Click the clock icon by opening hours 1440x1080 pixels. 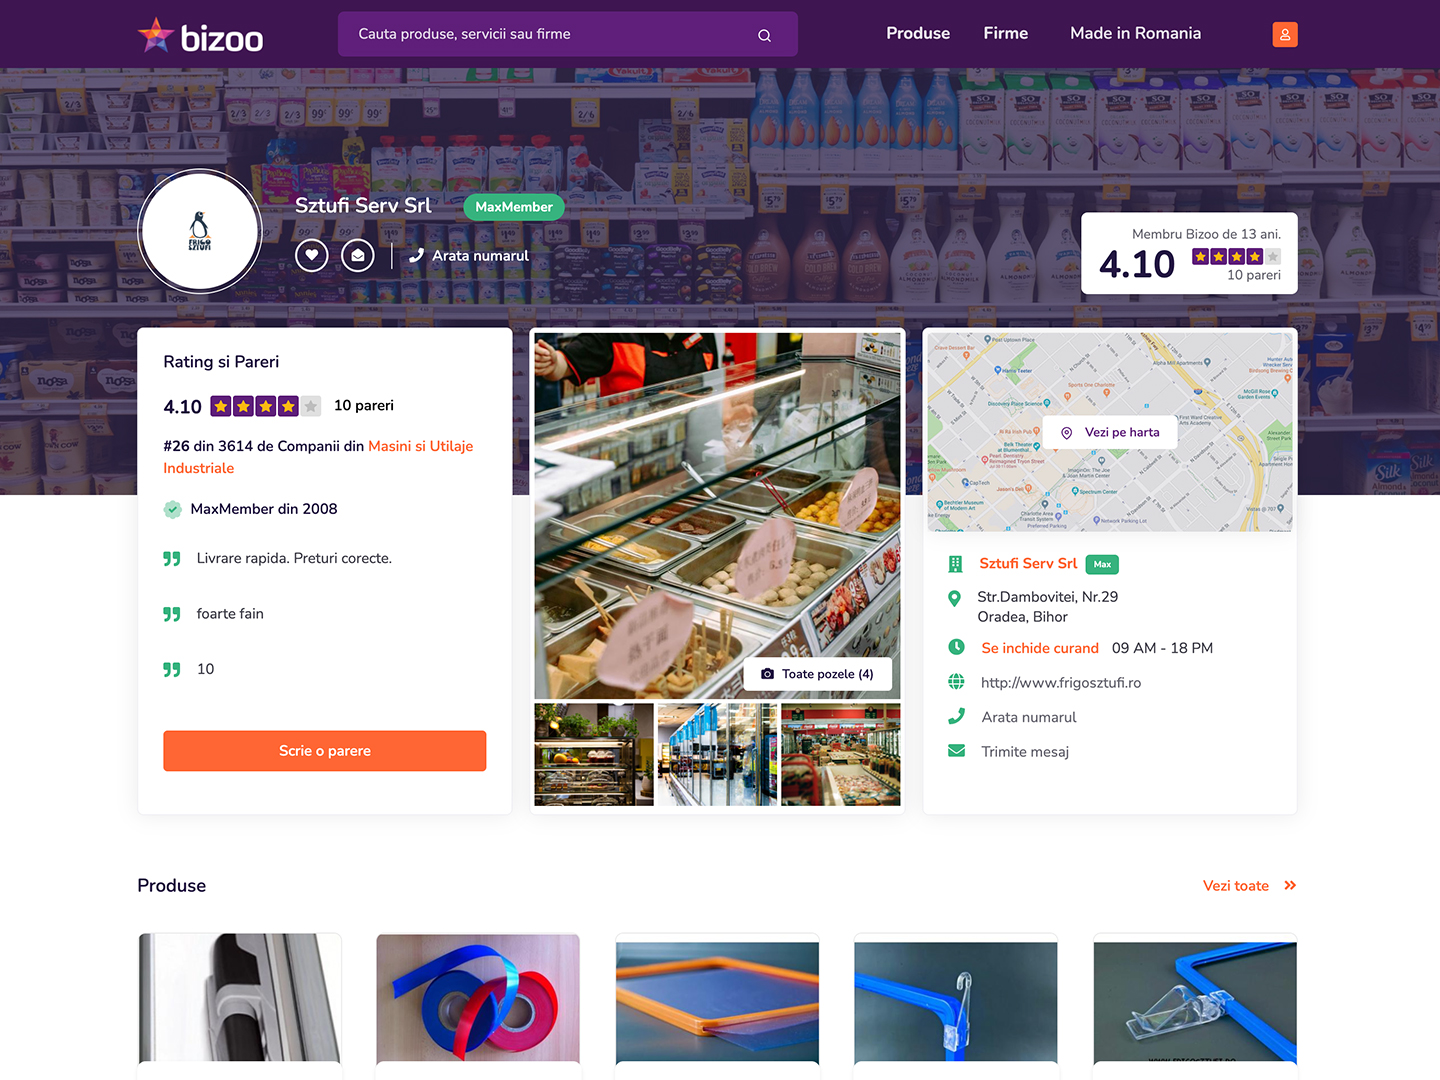click(x=956, y=647)
